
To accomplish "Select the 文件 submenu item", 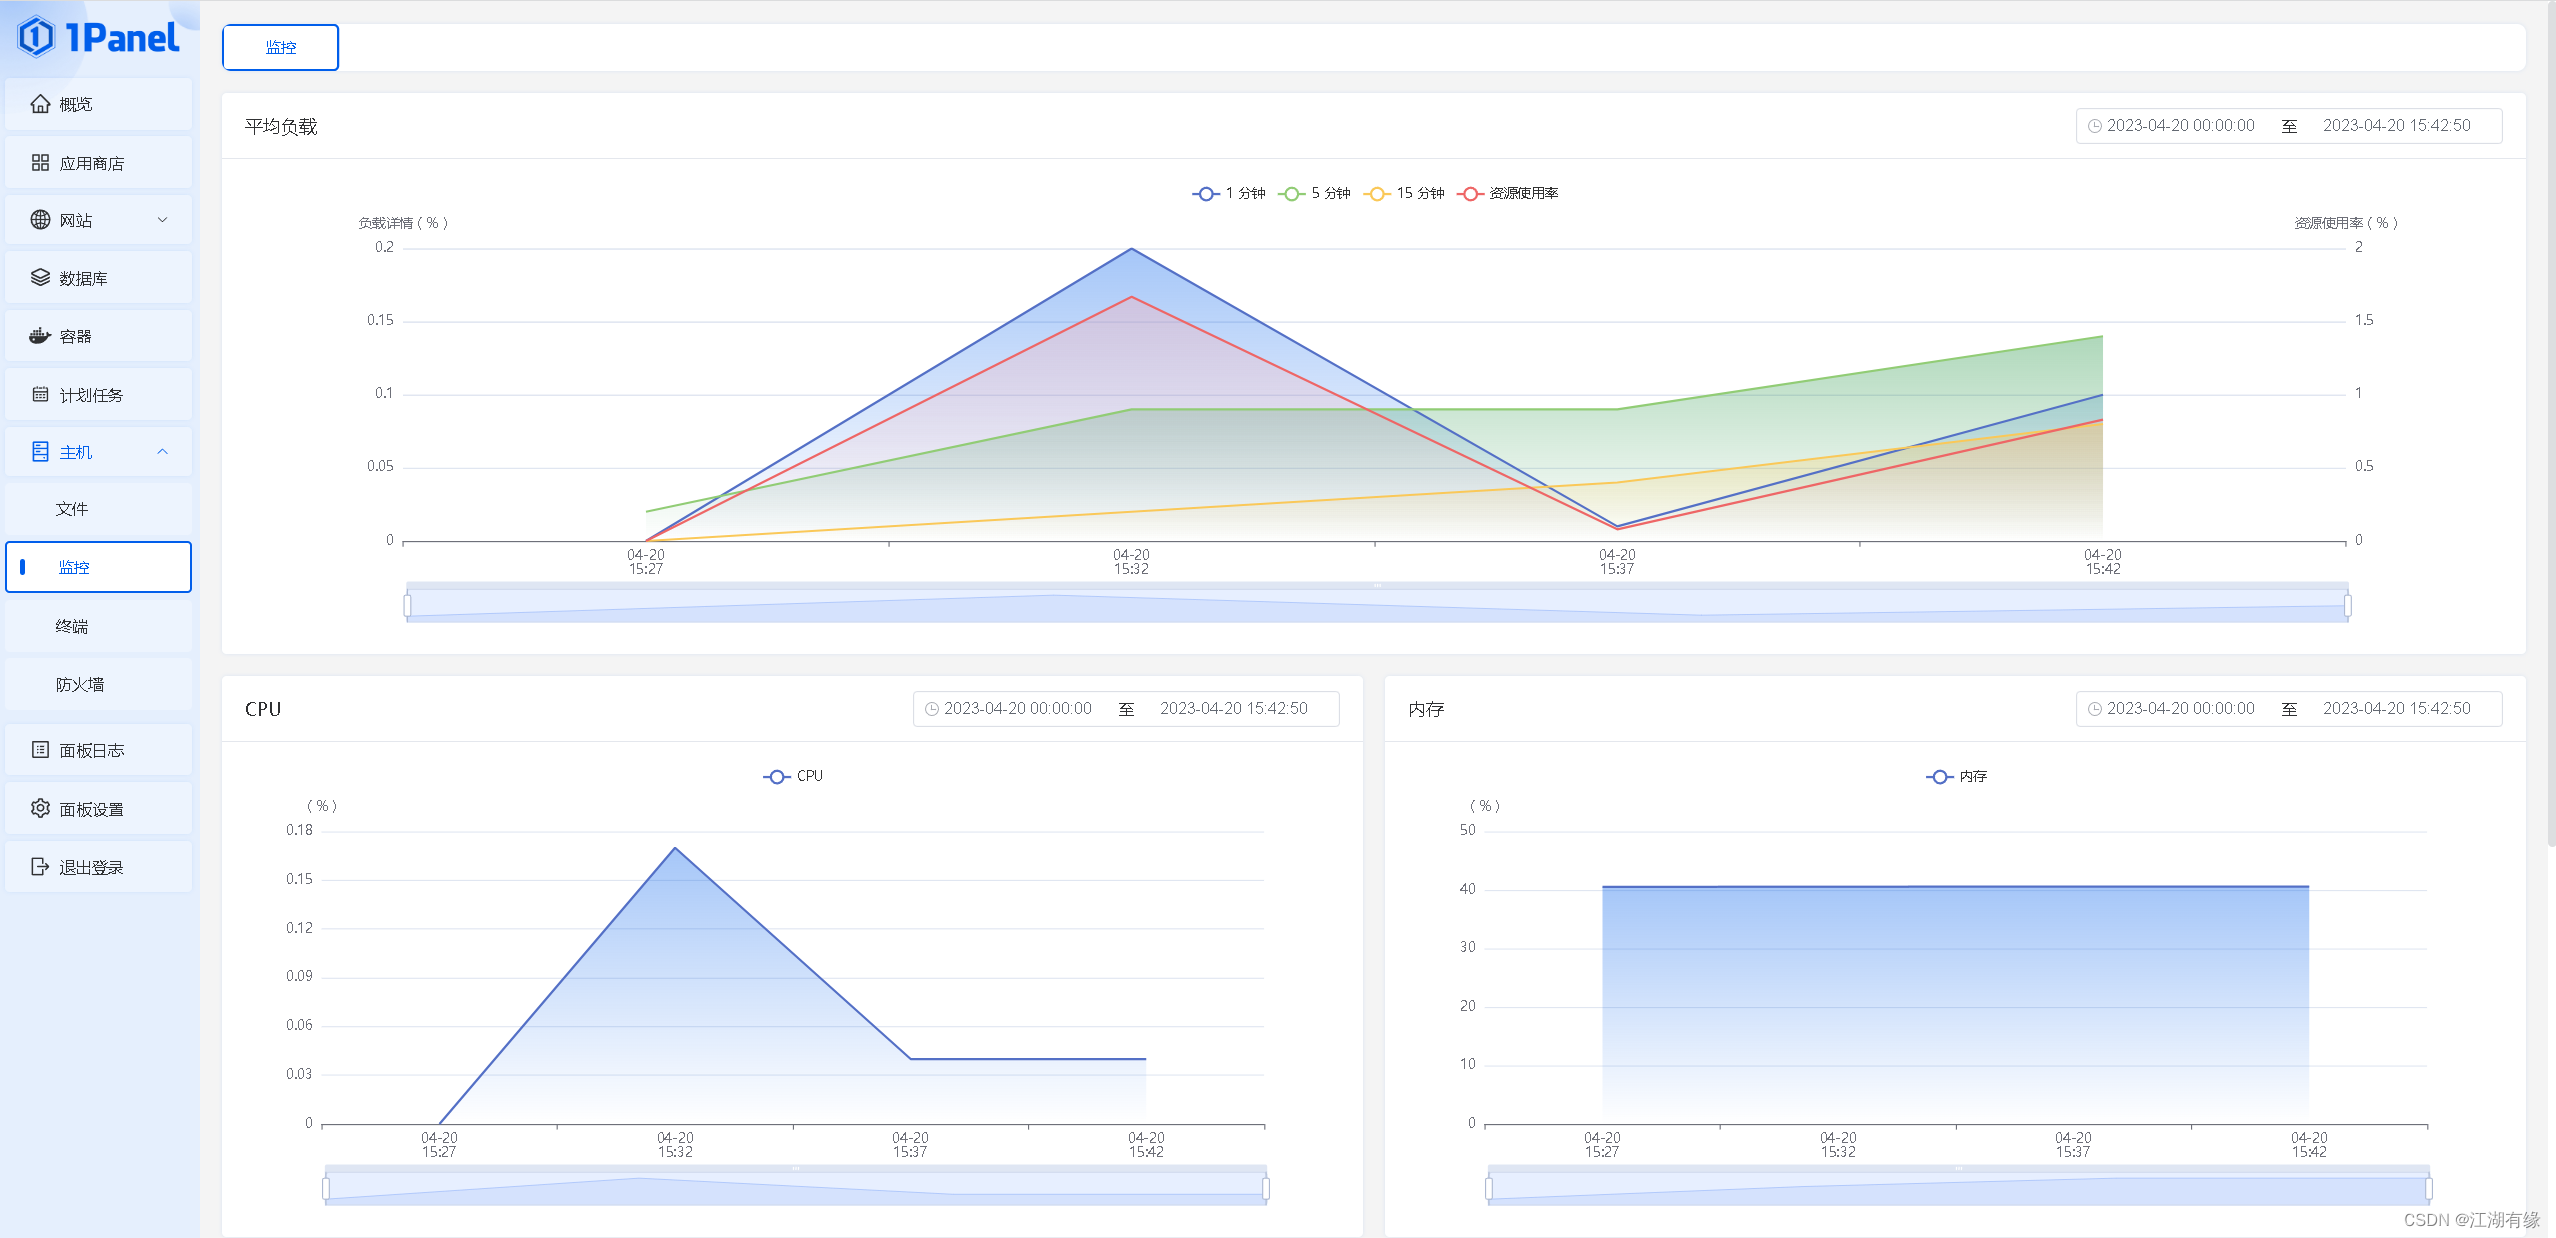I will click(x=98, y=509).
